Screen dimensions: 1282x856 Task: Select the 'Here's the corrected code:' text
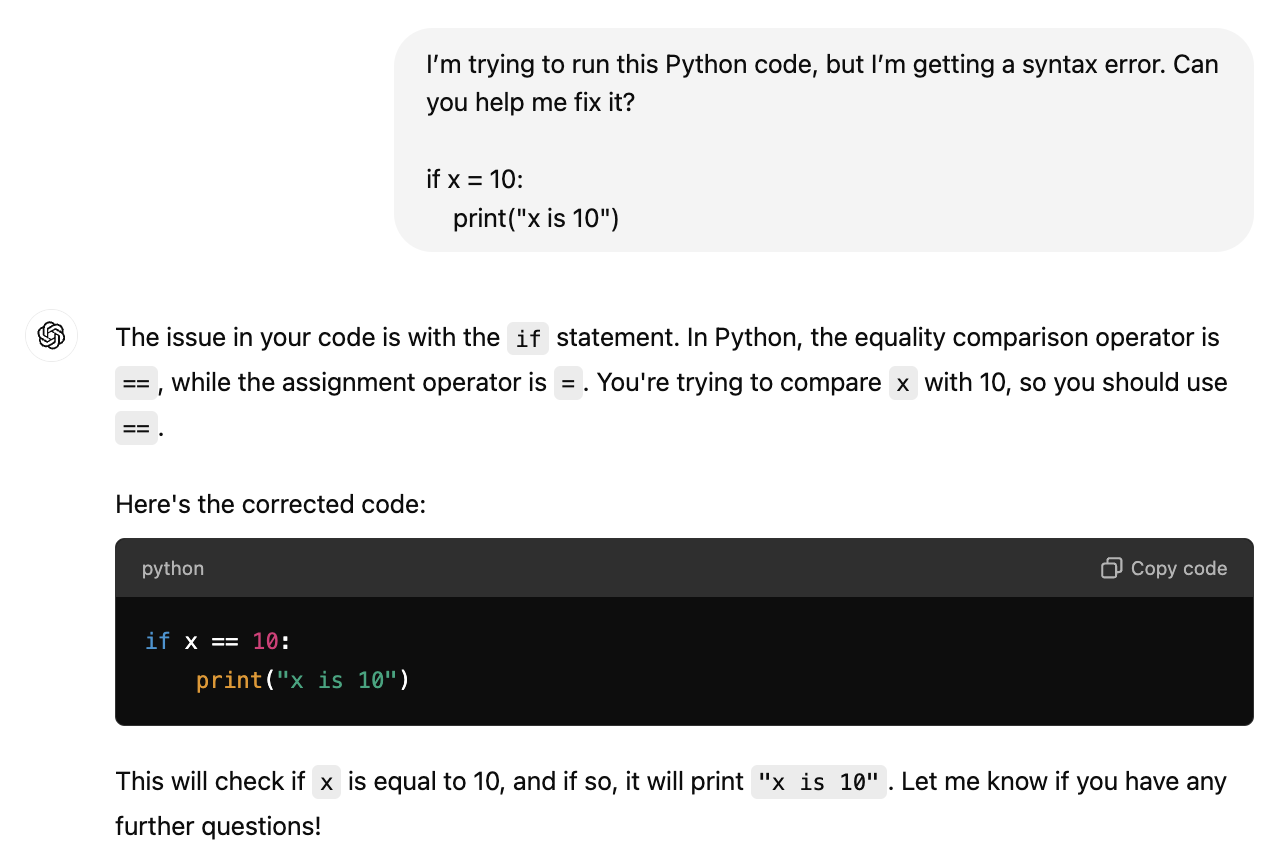click(x=268, y=504)
